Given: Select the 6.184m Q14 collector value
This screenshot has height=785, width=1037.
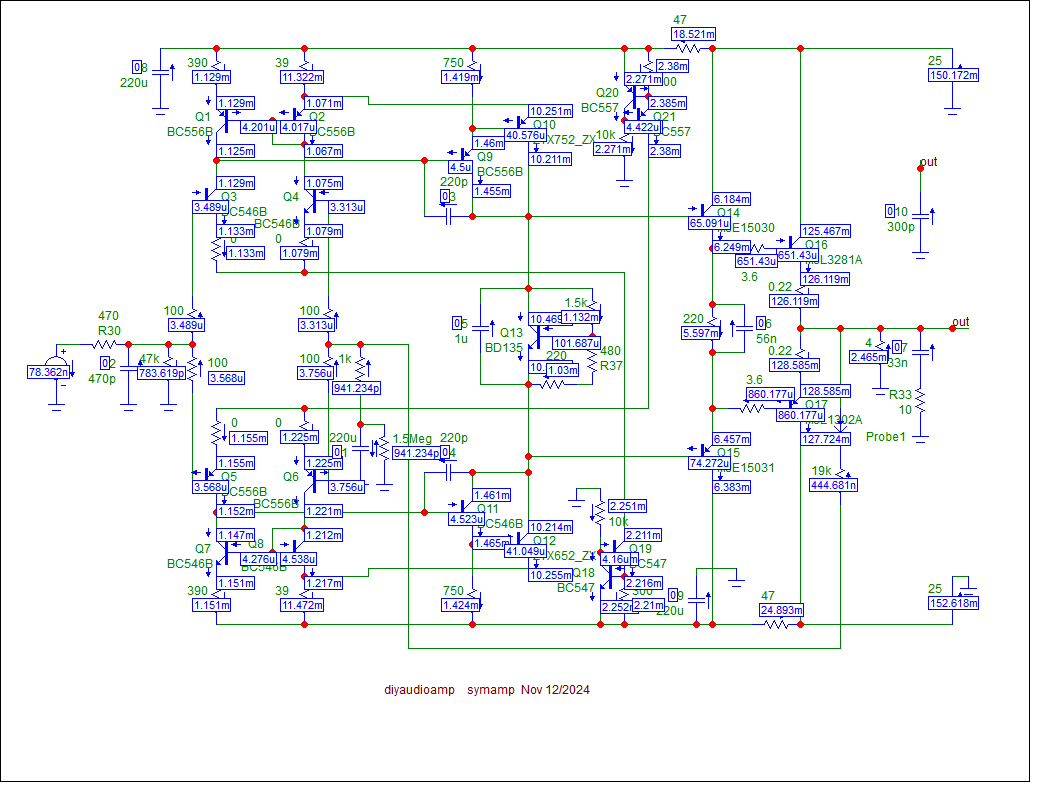Looking at the screenshot, I should point(731,199).
